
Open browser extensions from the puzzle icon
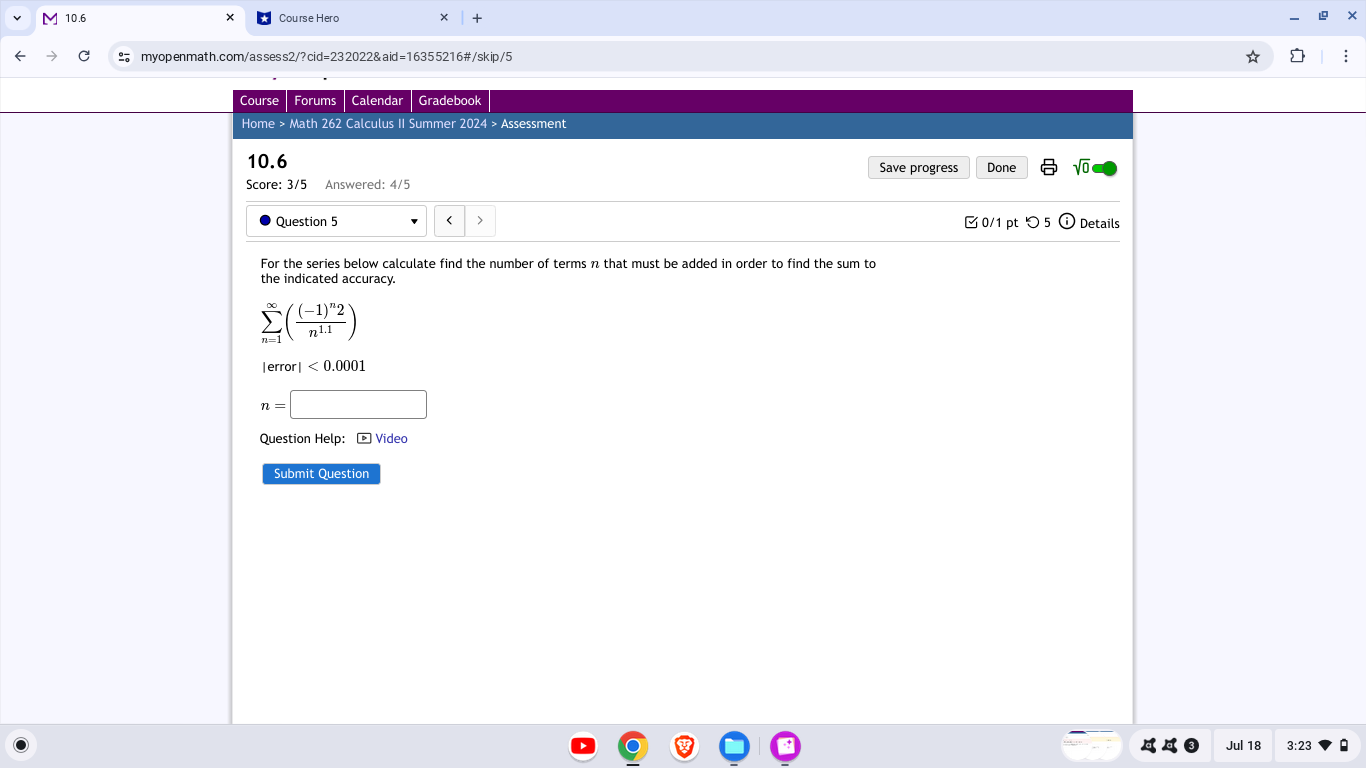click(1297, 57)
